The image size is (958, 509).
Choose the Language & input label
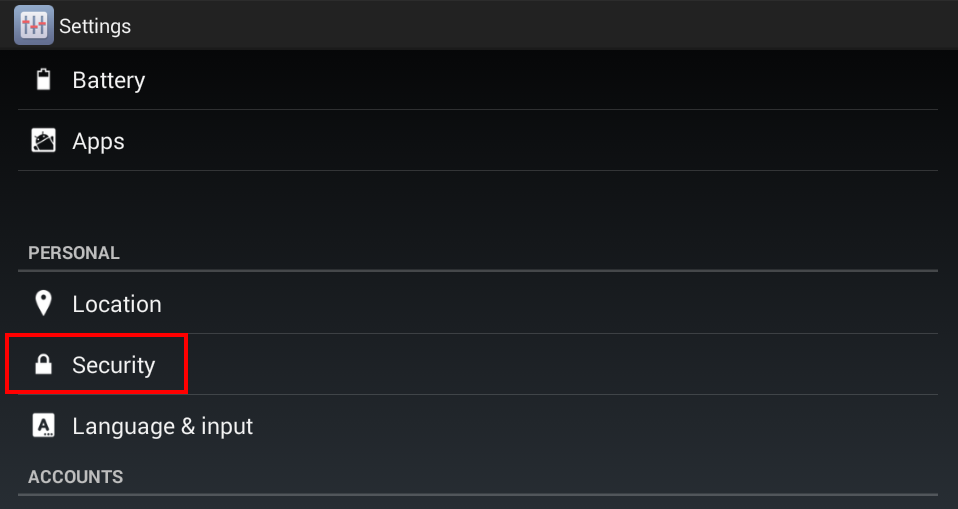click(x=163, y=426)
